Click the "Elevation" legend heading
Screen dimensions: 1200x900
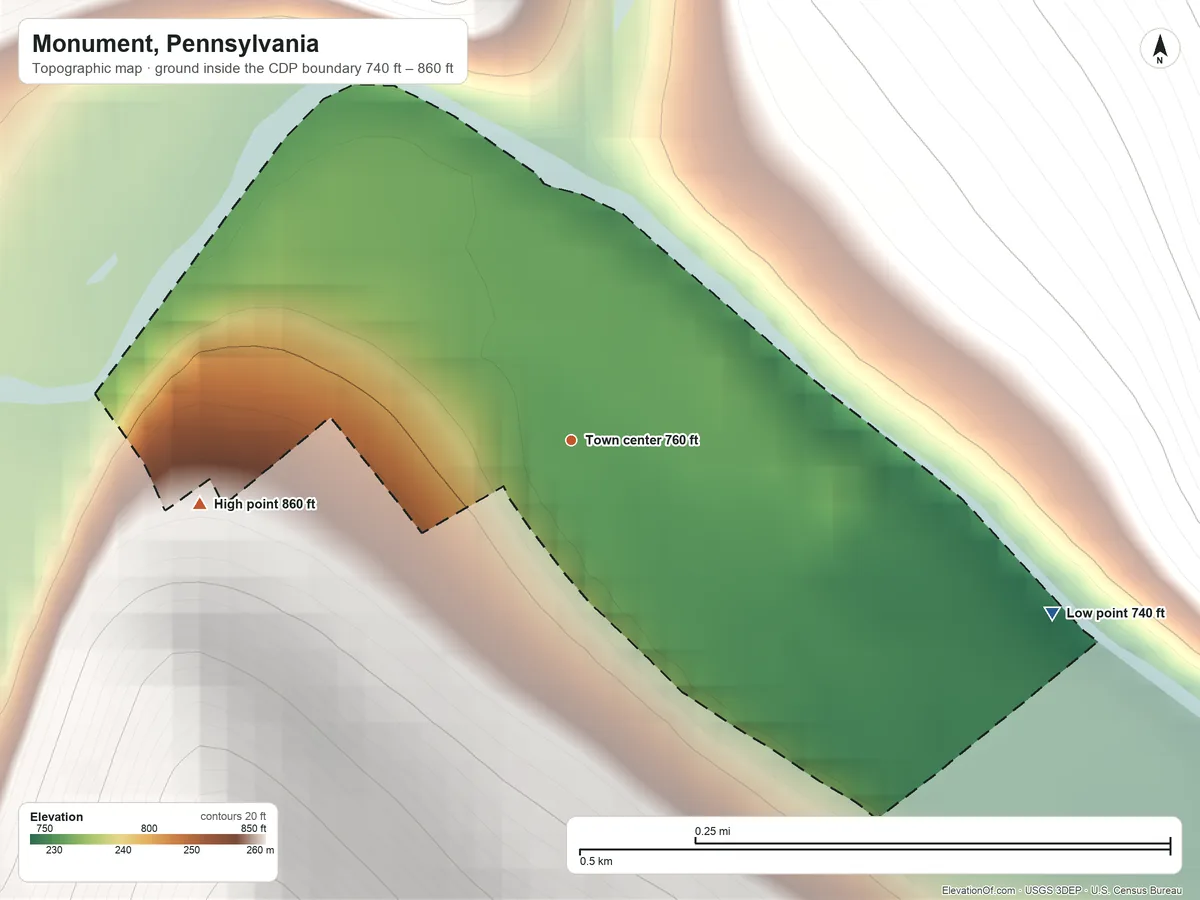57,817
